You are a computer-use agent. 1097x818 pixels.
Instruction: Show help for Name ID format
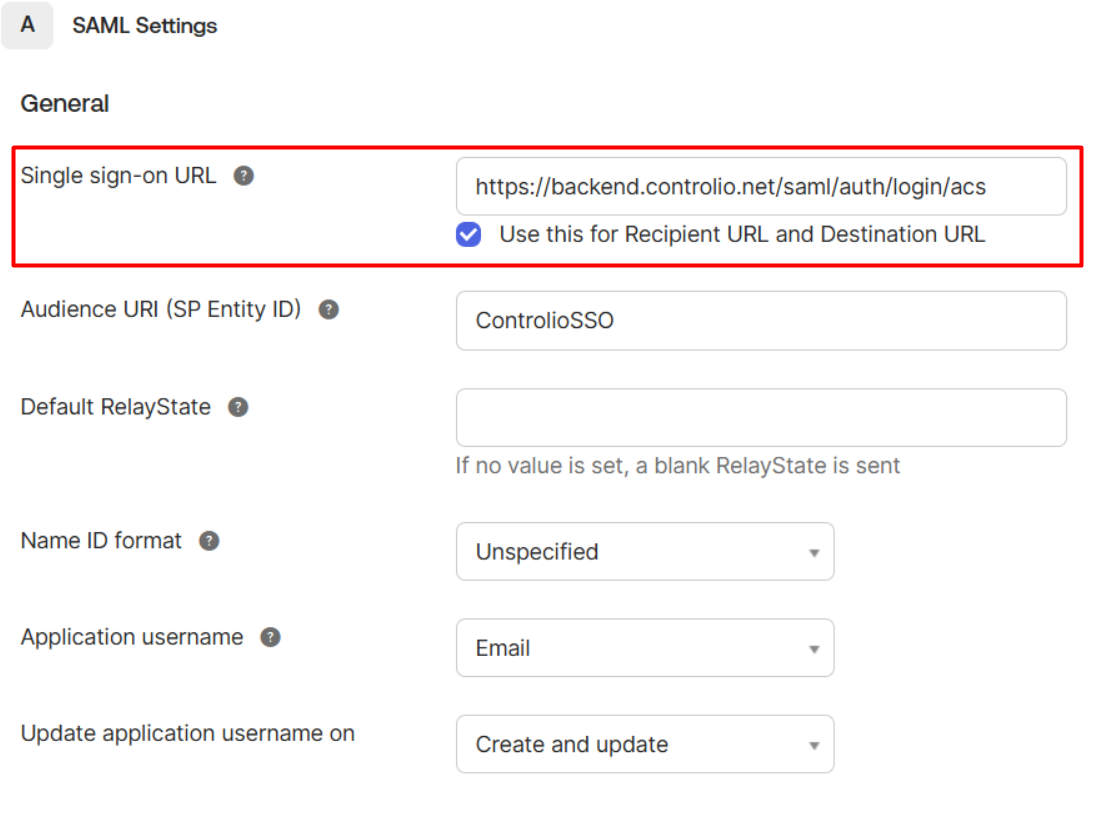(209, 541)
